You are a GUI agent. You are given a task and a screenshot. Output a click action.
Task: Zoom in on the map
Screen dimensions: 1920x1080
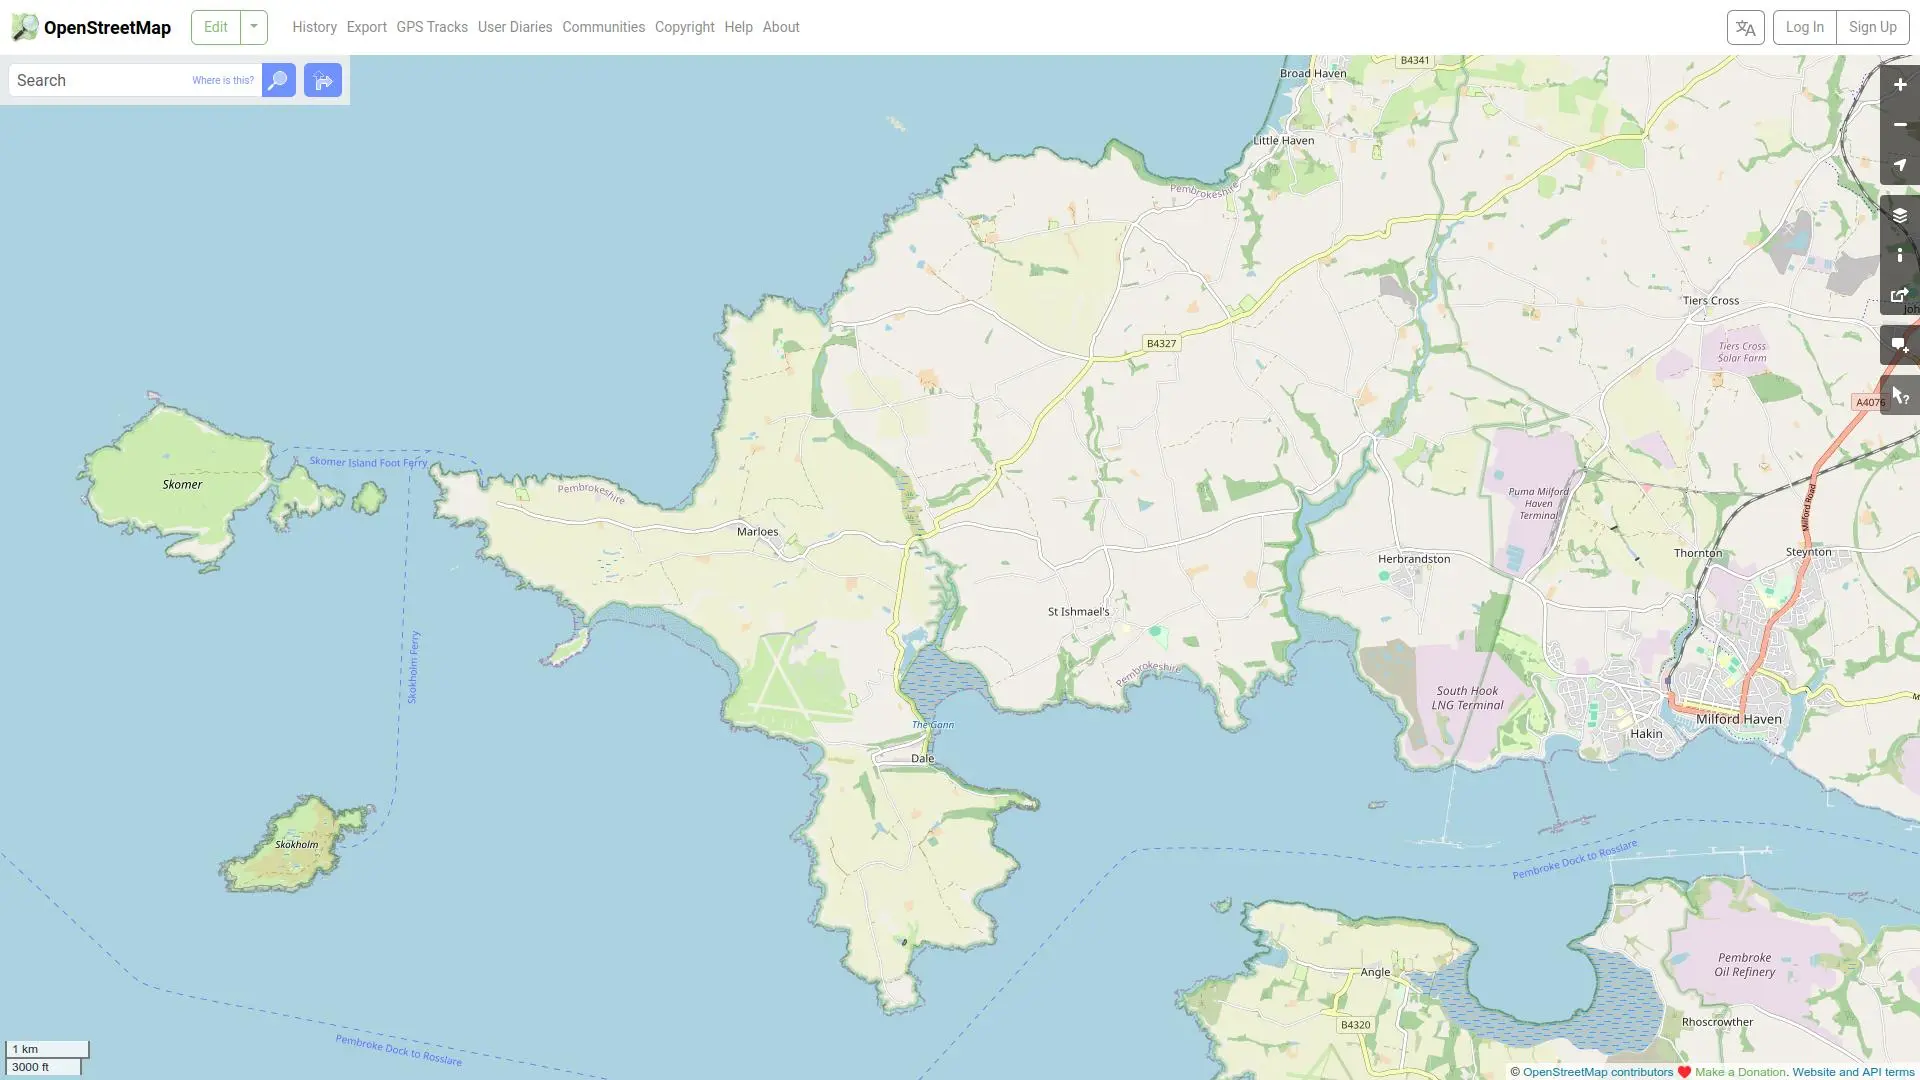click(1899, 85)
